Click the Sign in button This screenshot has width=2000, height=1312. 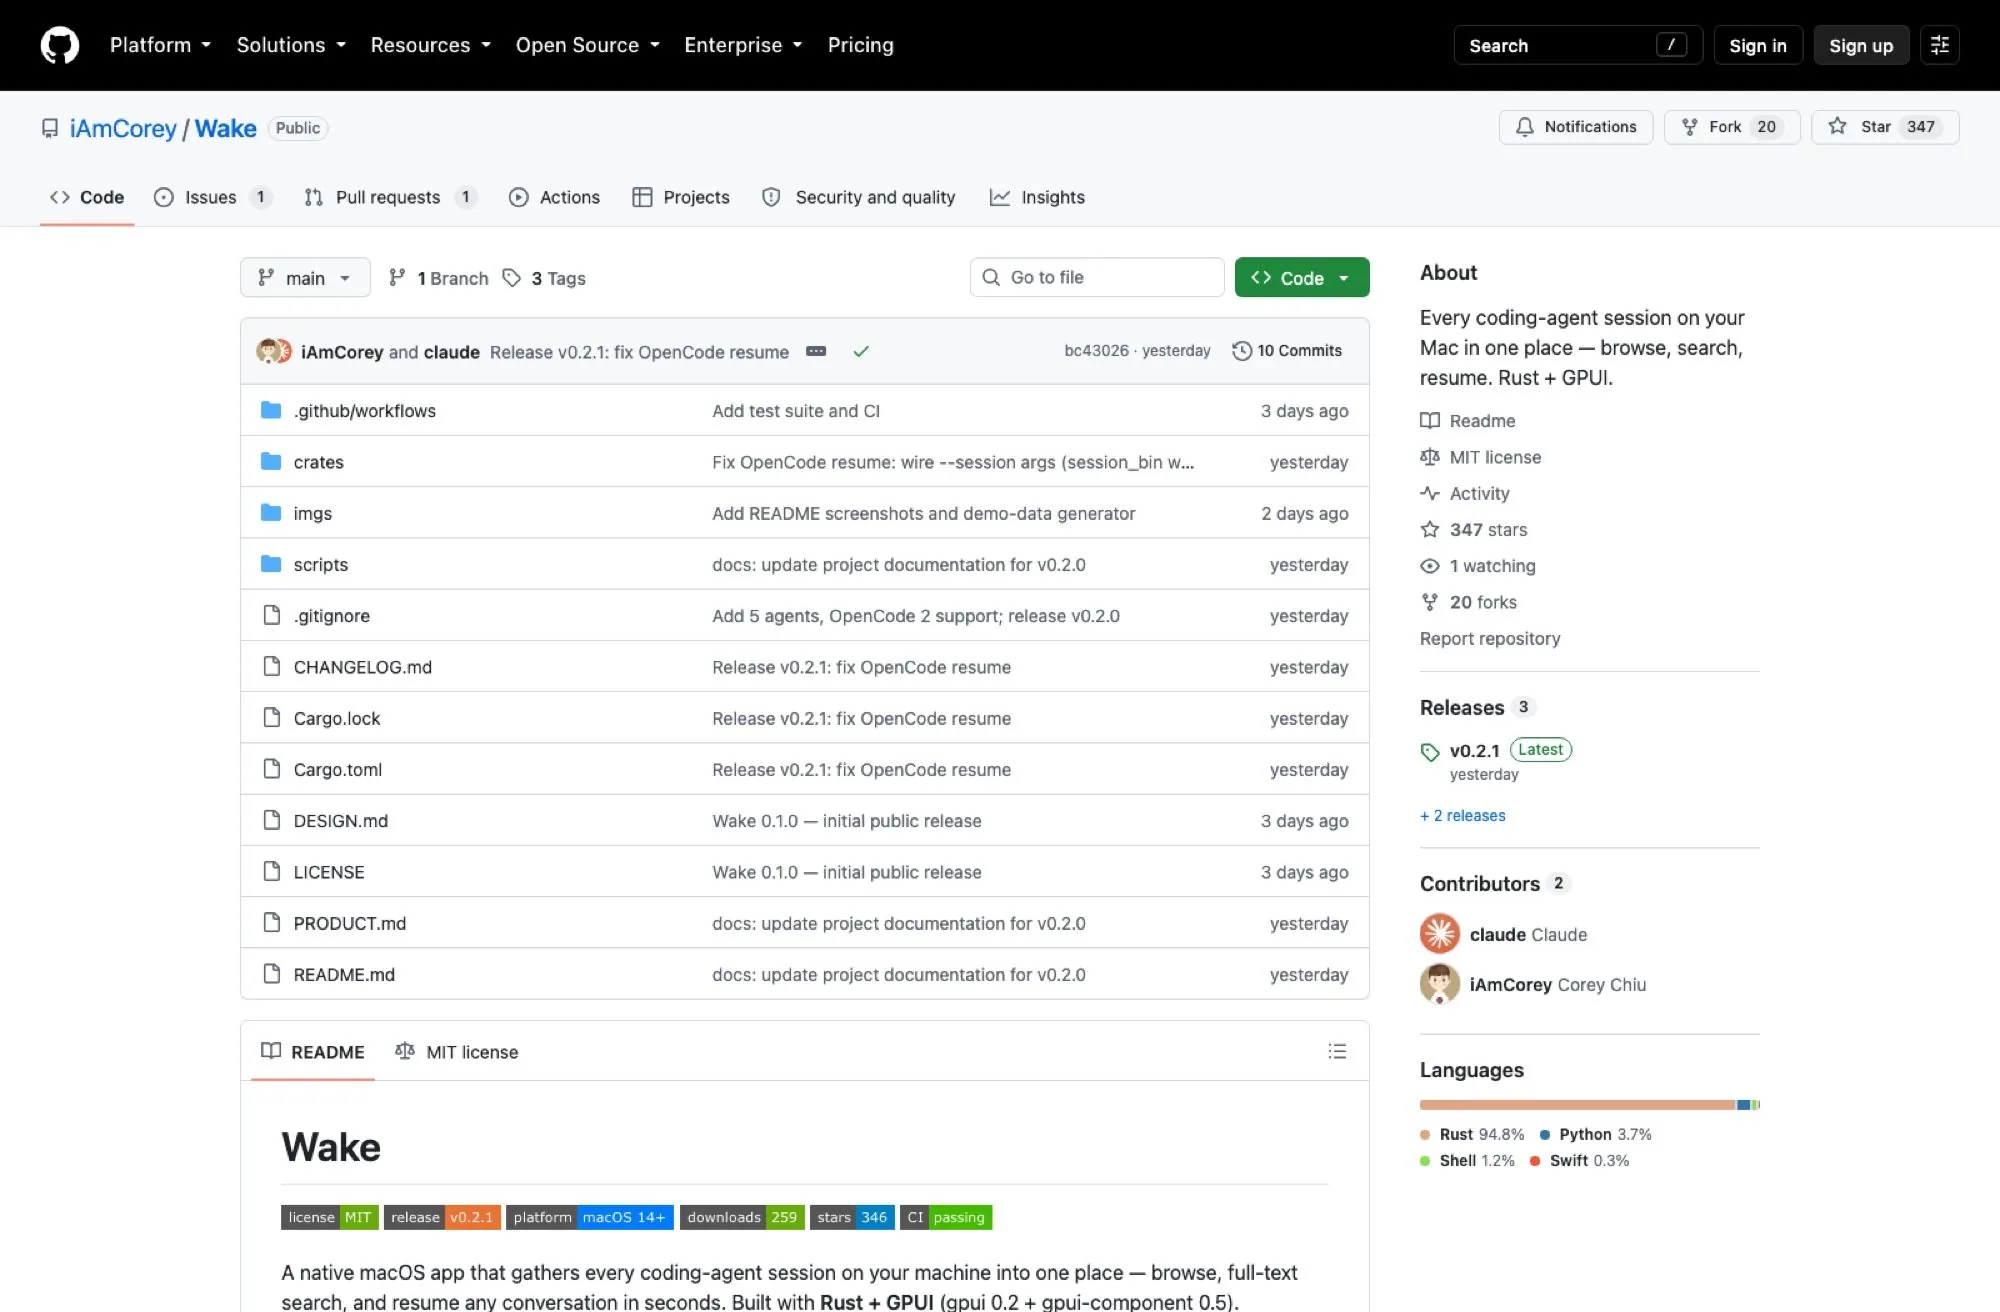point(1757,45)
